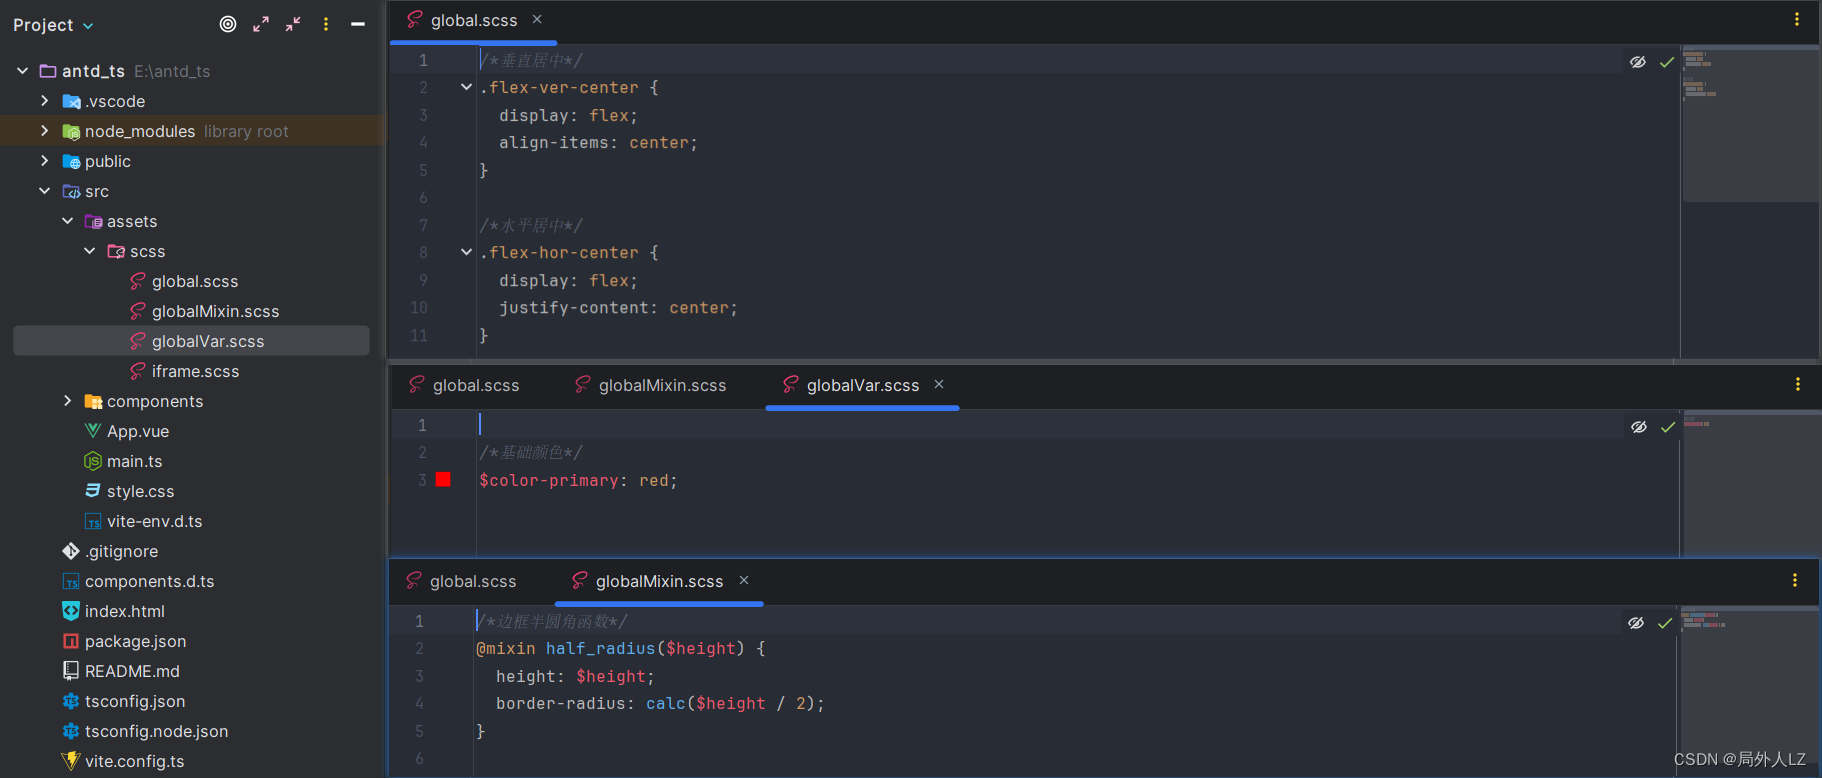The image size is (1822, 778).
Task: Click the inspections checkmark in bottom editor
Action: coord(1665,623)
